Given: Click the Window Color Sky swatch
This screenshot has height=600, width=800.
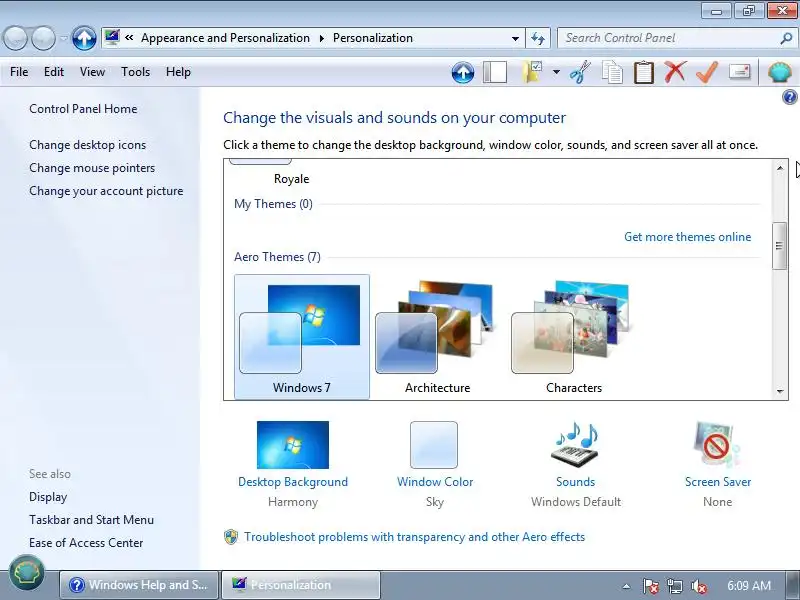Looking at the screenshot, I should click(x=434, y=445).
